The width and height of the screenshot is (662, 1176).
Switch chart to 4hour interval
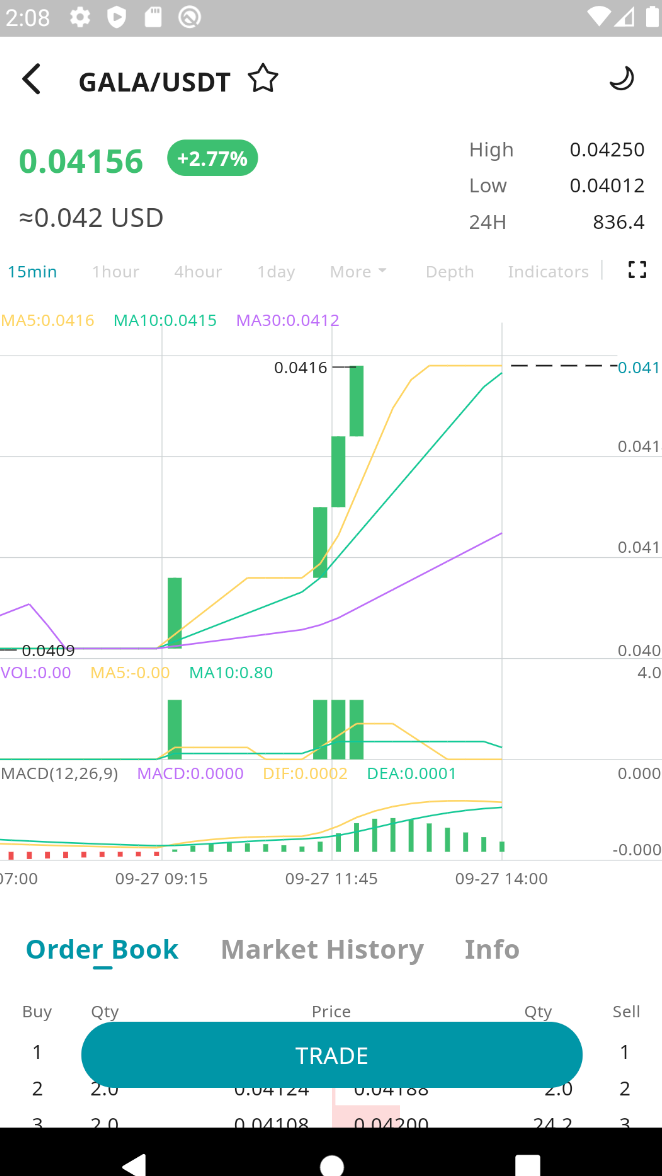point(198,272)
